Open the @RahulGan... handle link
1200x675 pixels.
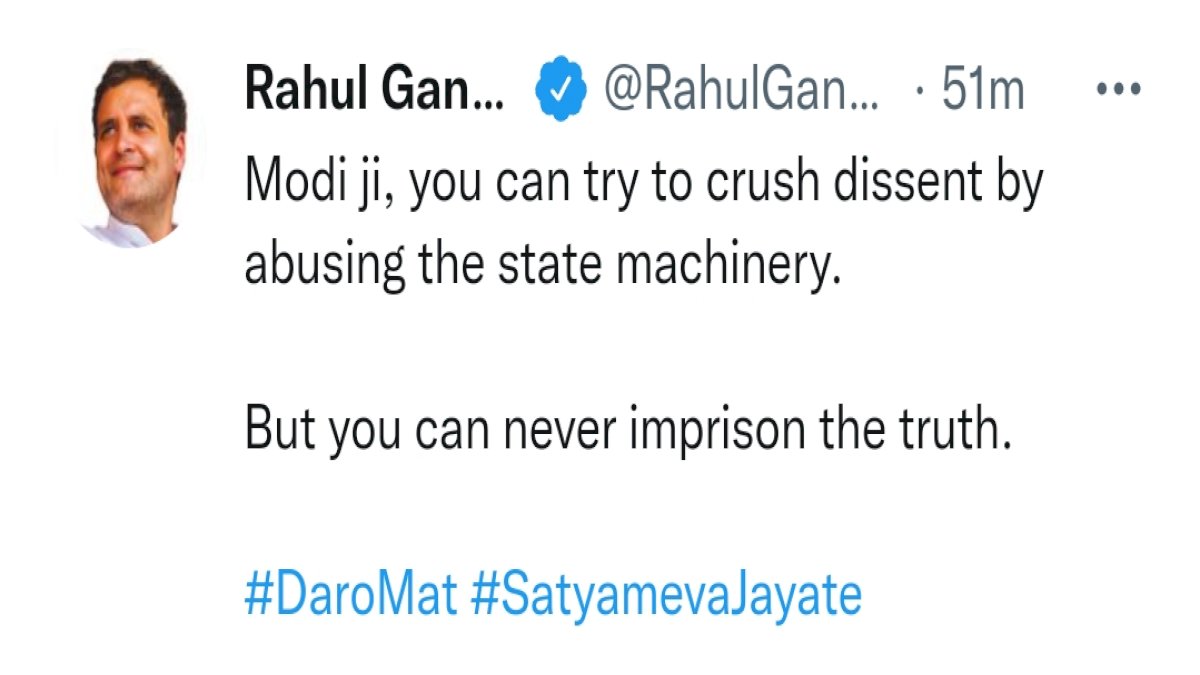coord(742,92)
